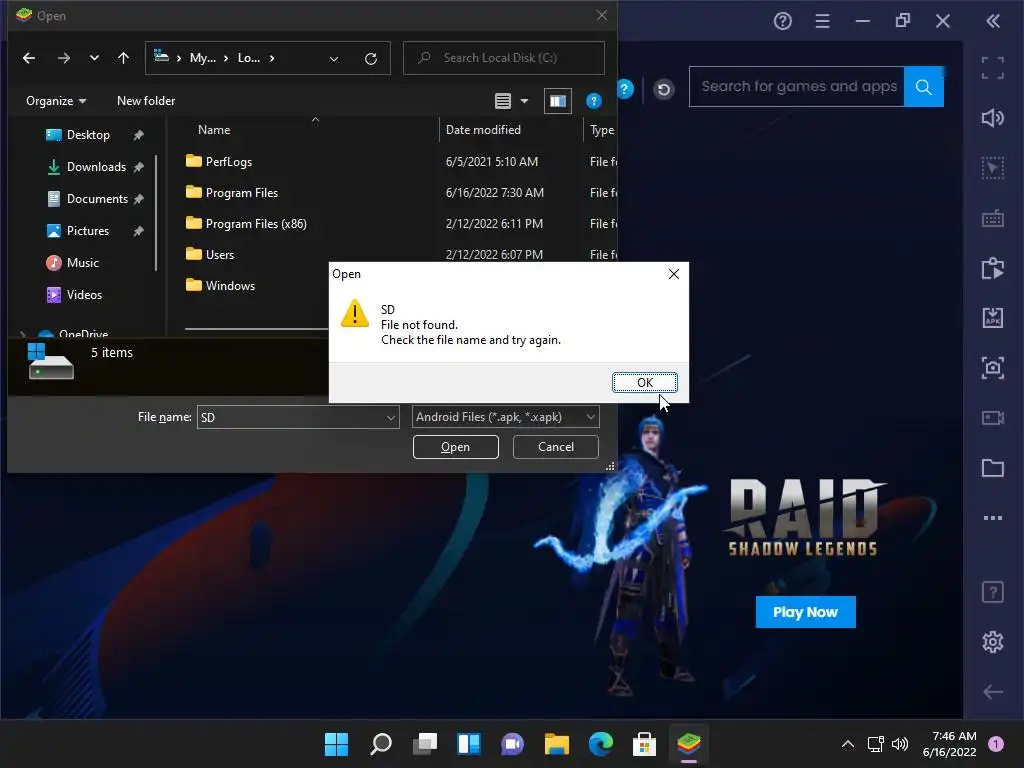Sort by the Date modified column header
Screen dimensions: 1024x768
coord(483,130)
